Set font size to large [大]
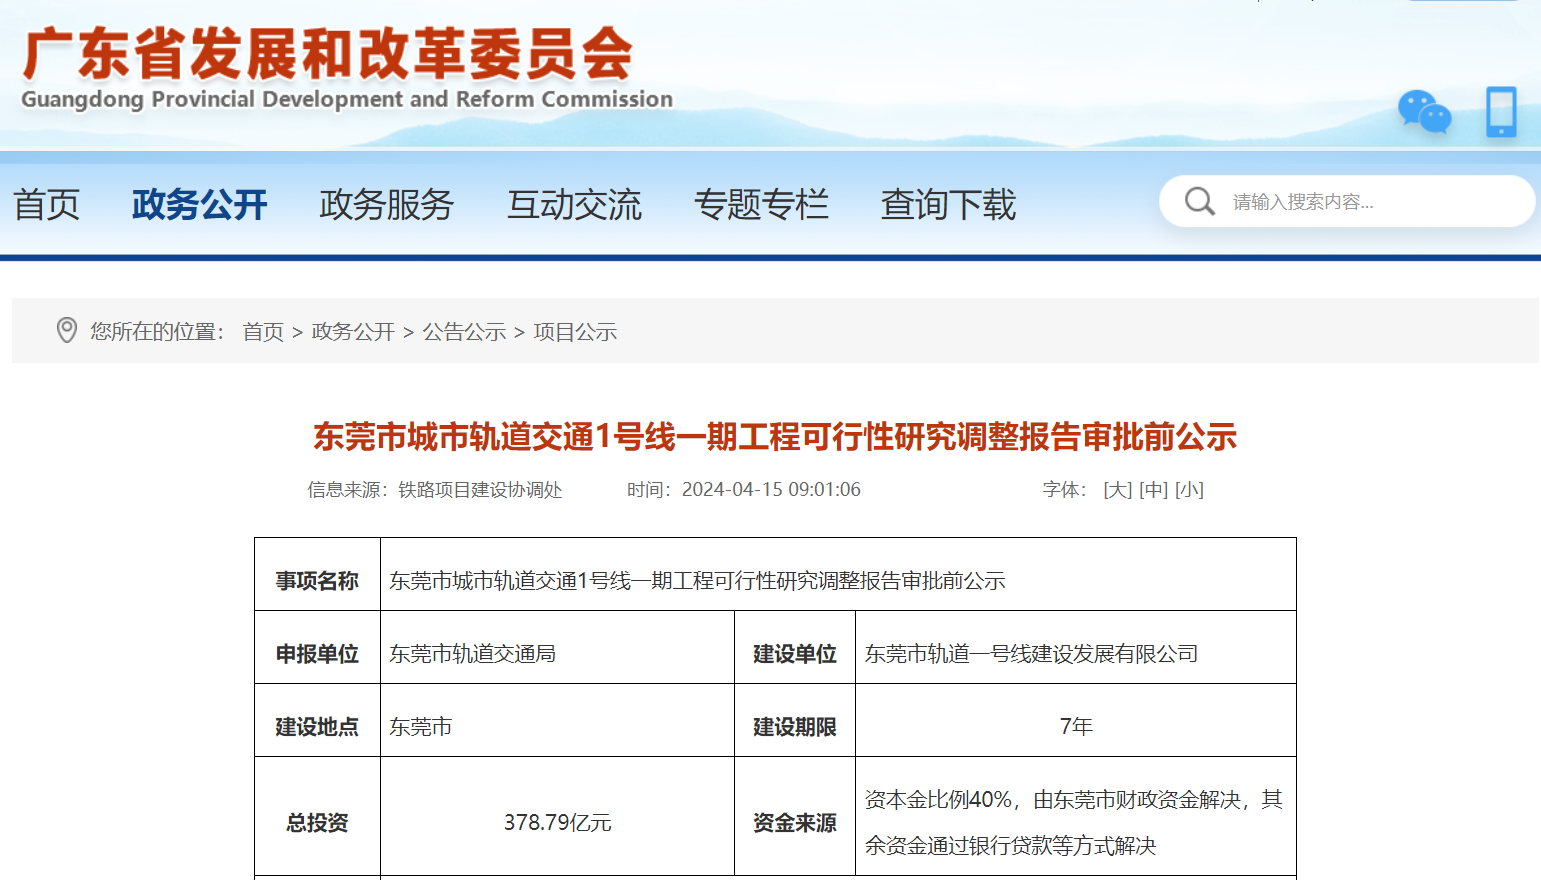 coord(1117,490)
